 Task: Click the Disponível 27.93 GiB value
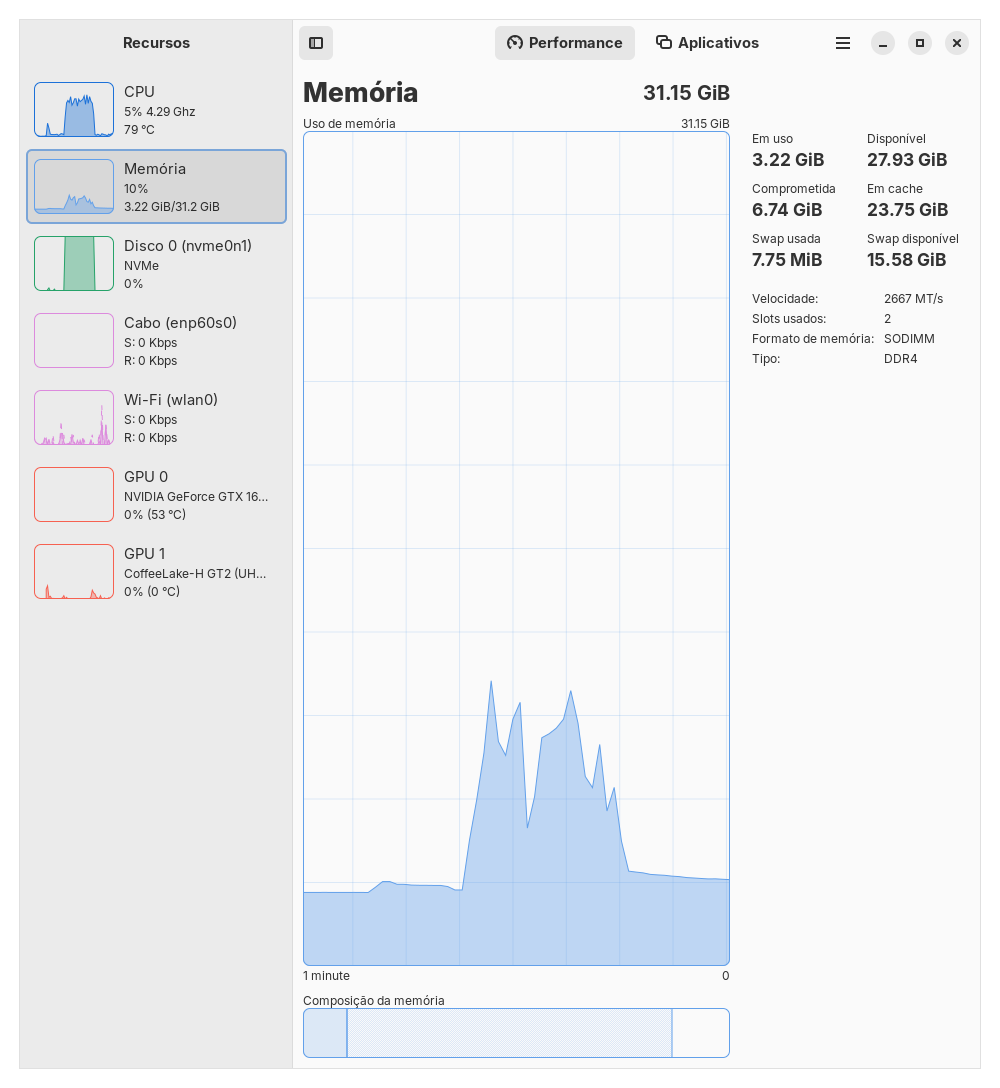(x=907, y=160)
